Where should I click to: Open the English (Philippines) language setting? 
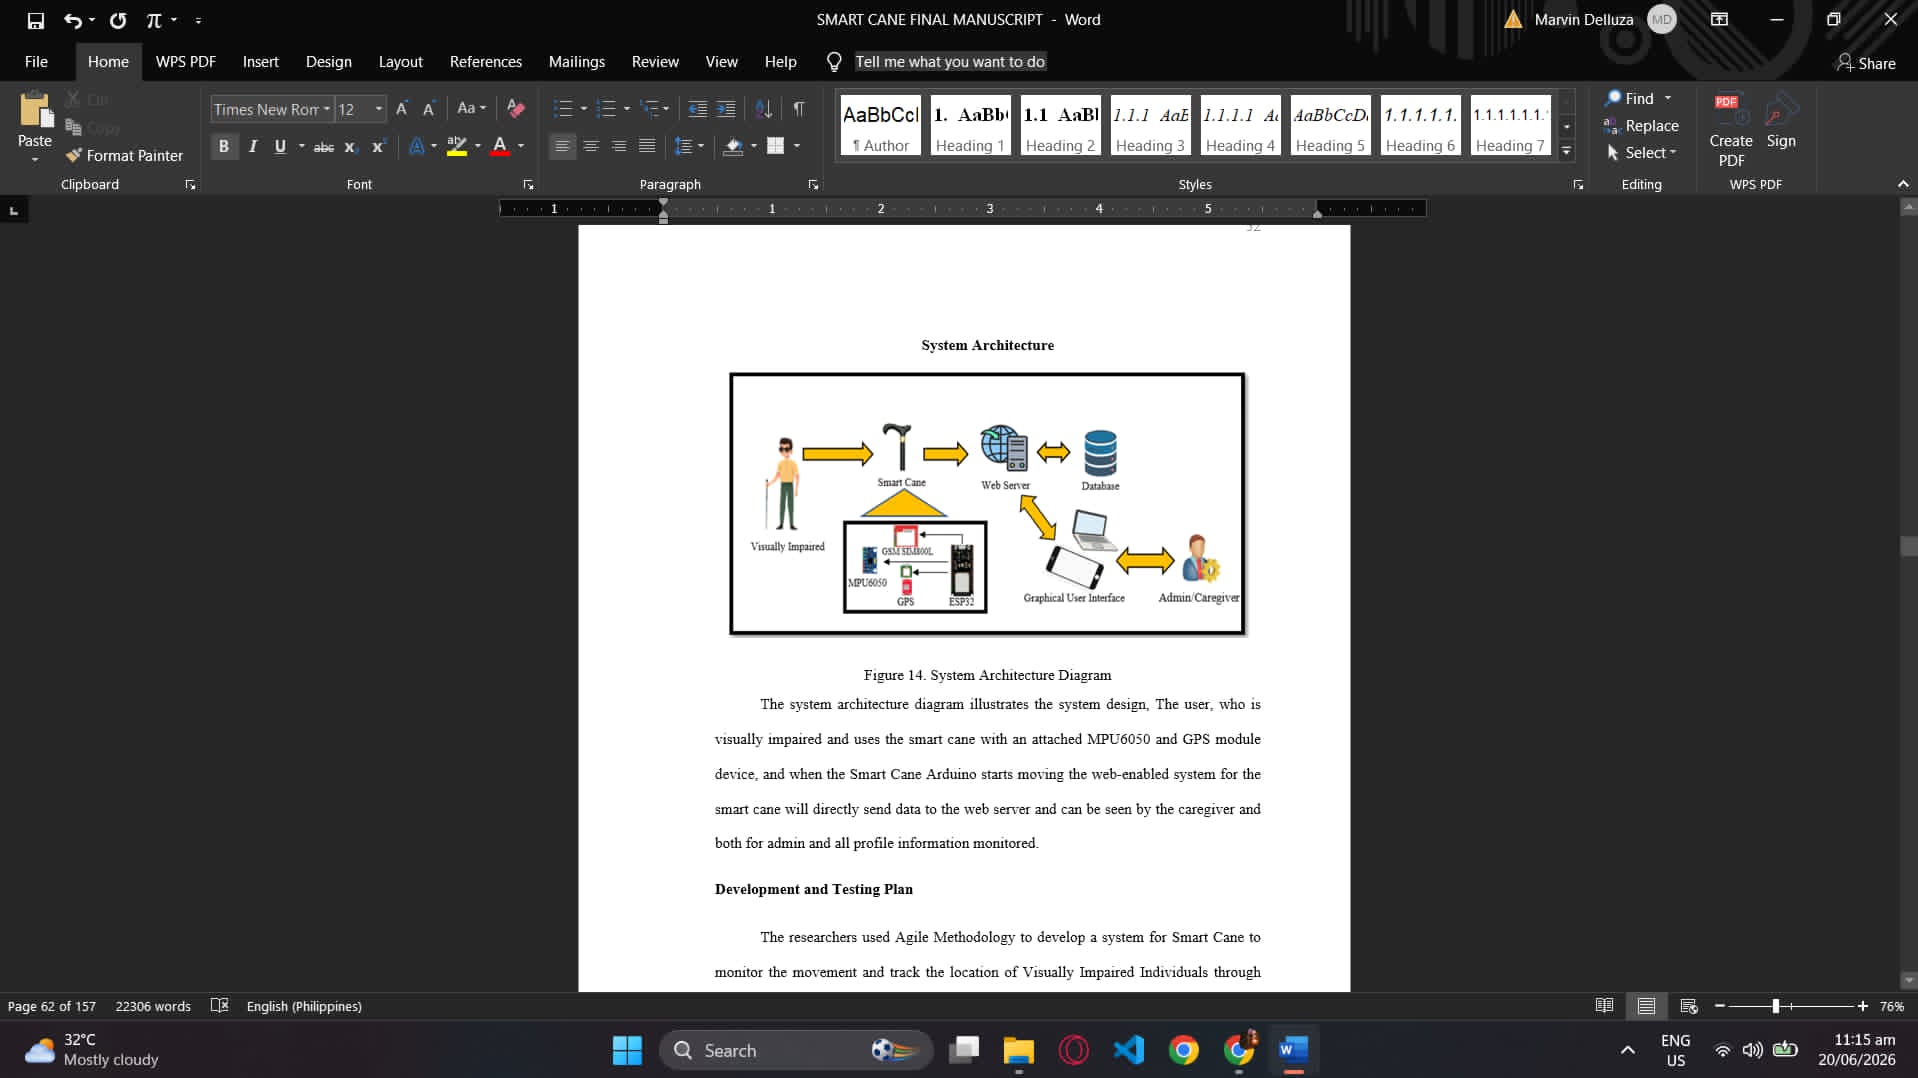coord(304,1006)
